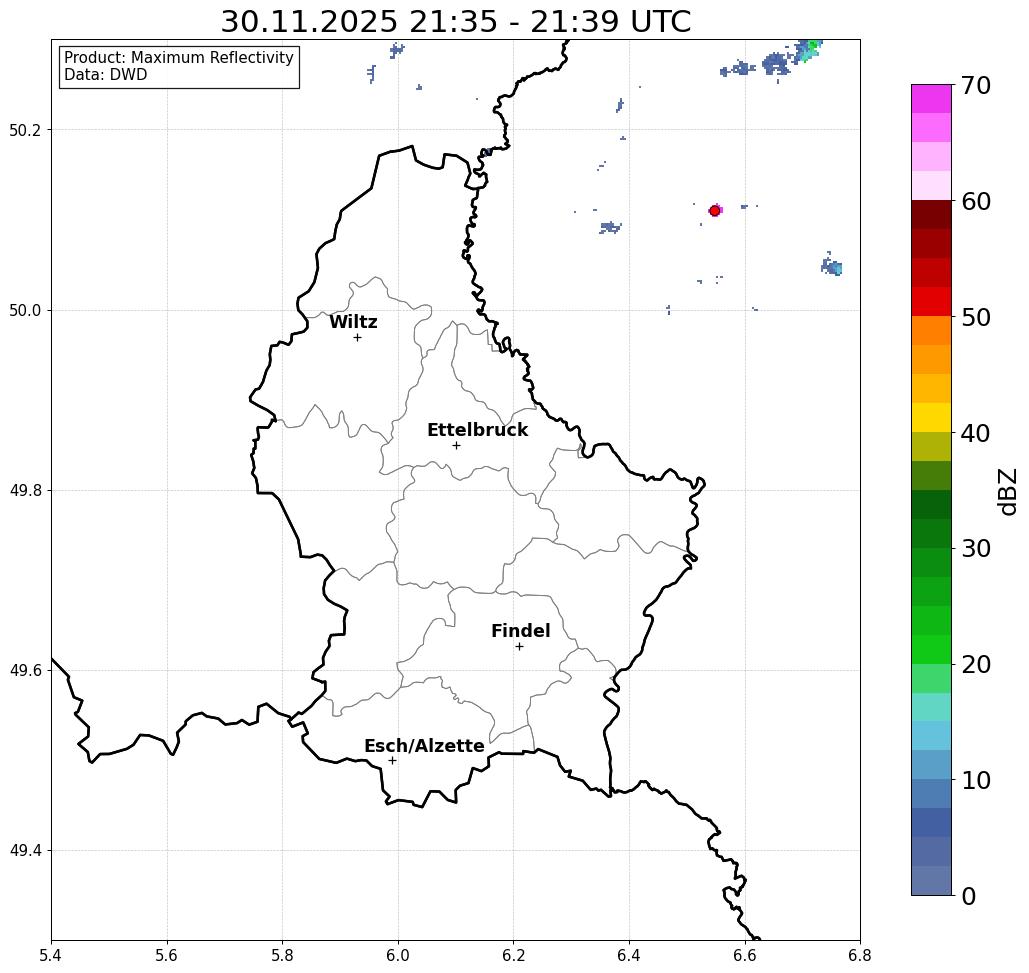Click the colorbar tick label 10
The image size is (1029, 973).
coord(975,780)
